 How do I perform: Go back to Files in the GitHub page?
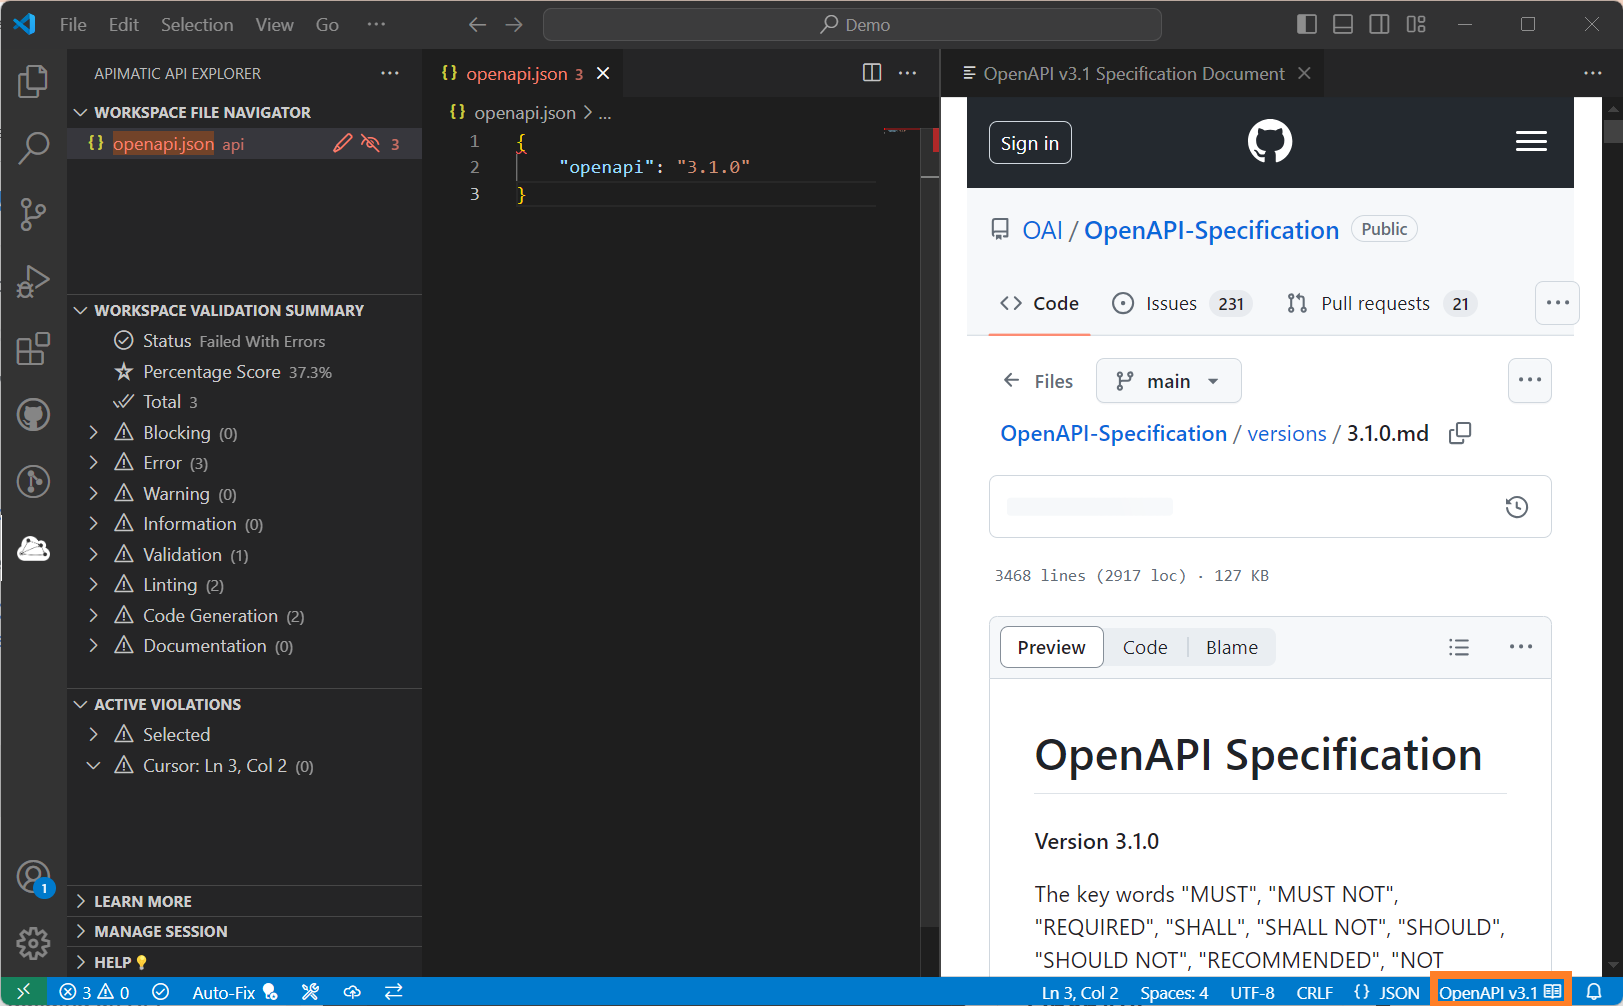(x=1037, y=381)
